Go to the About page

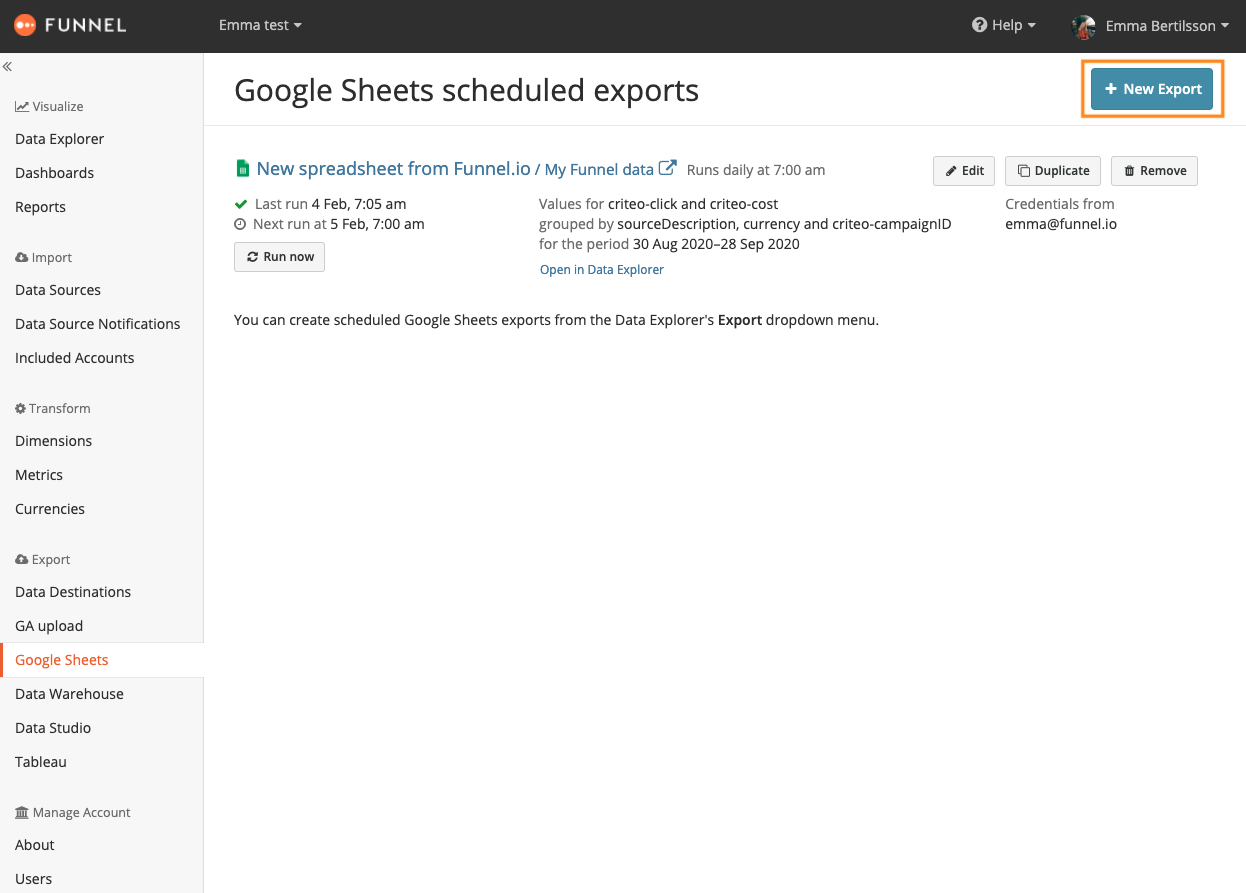[35, 845]
